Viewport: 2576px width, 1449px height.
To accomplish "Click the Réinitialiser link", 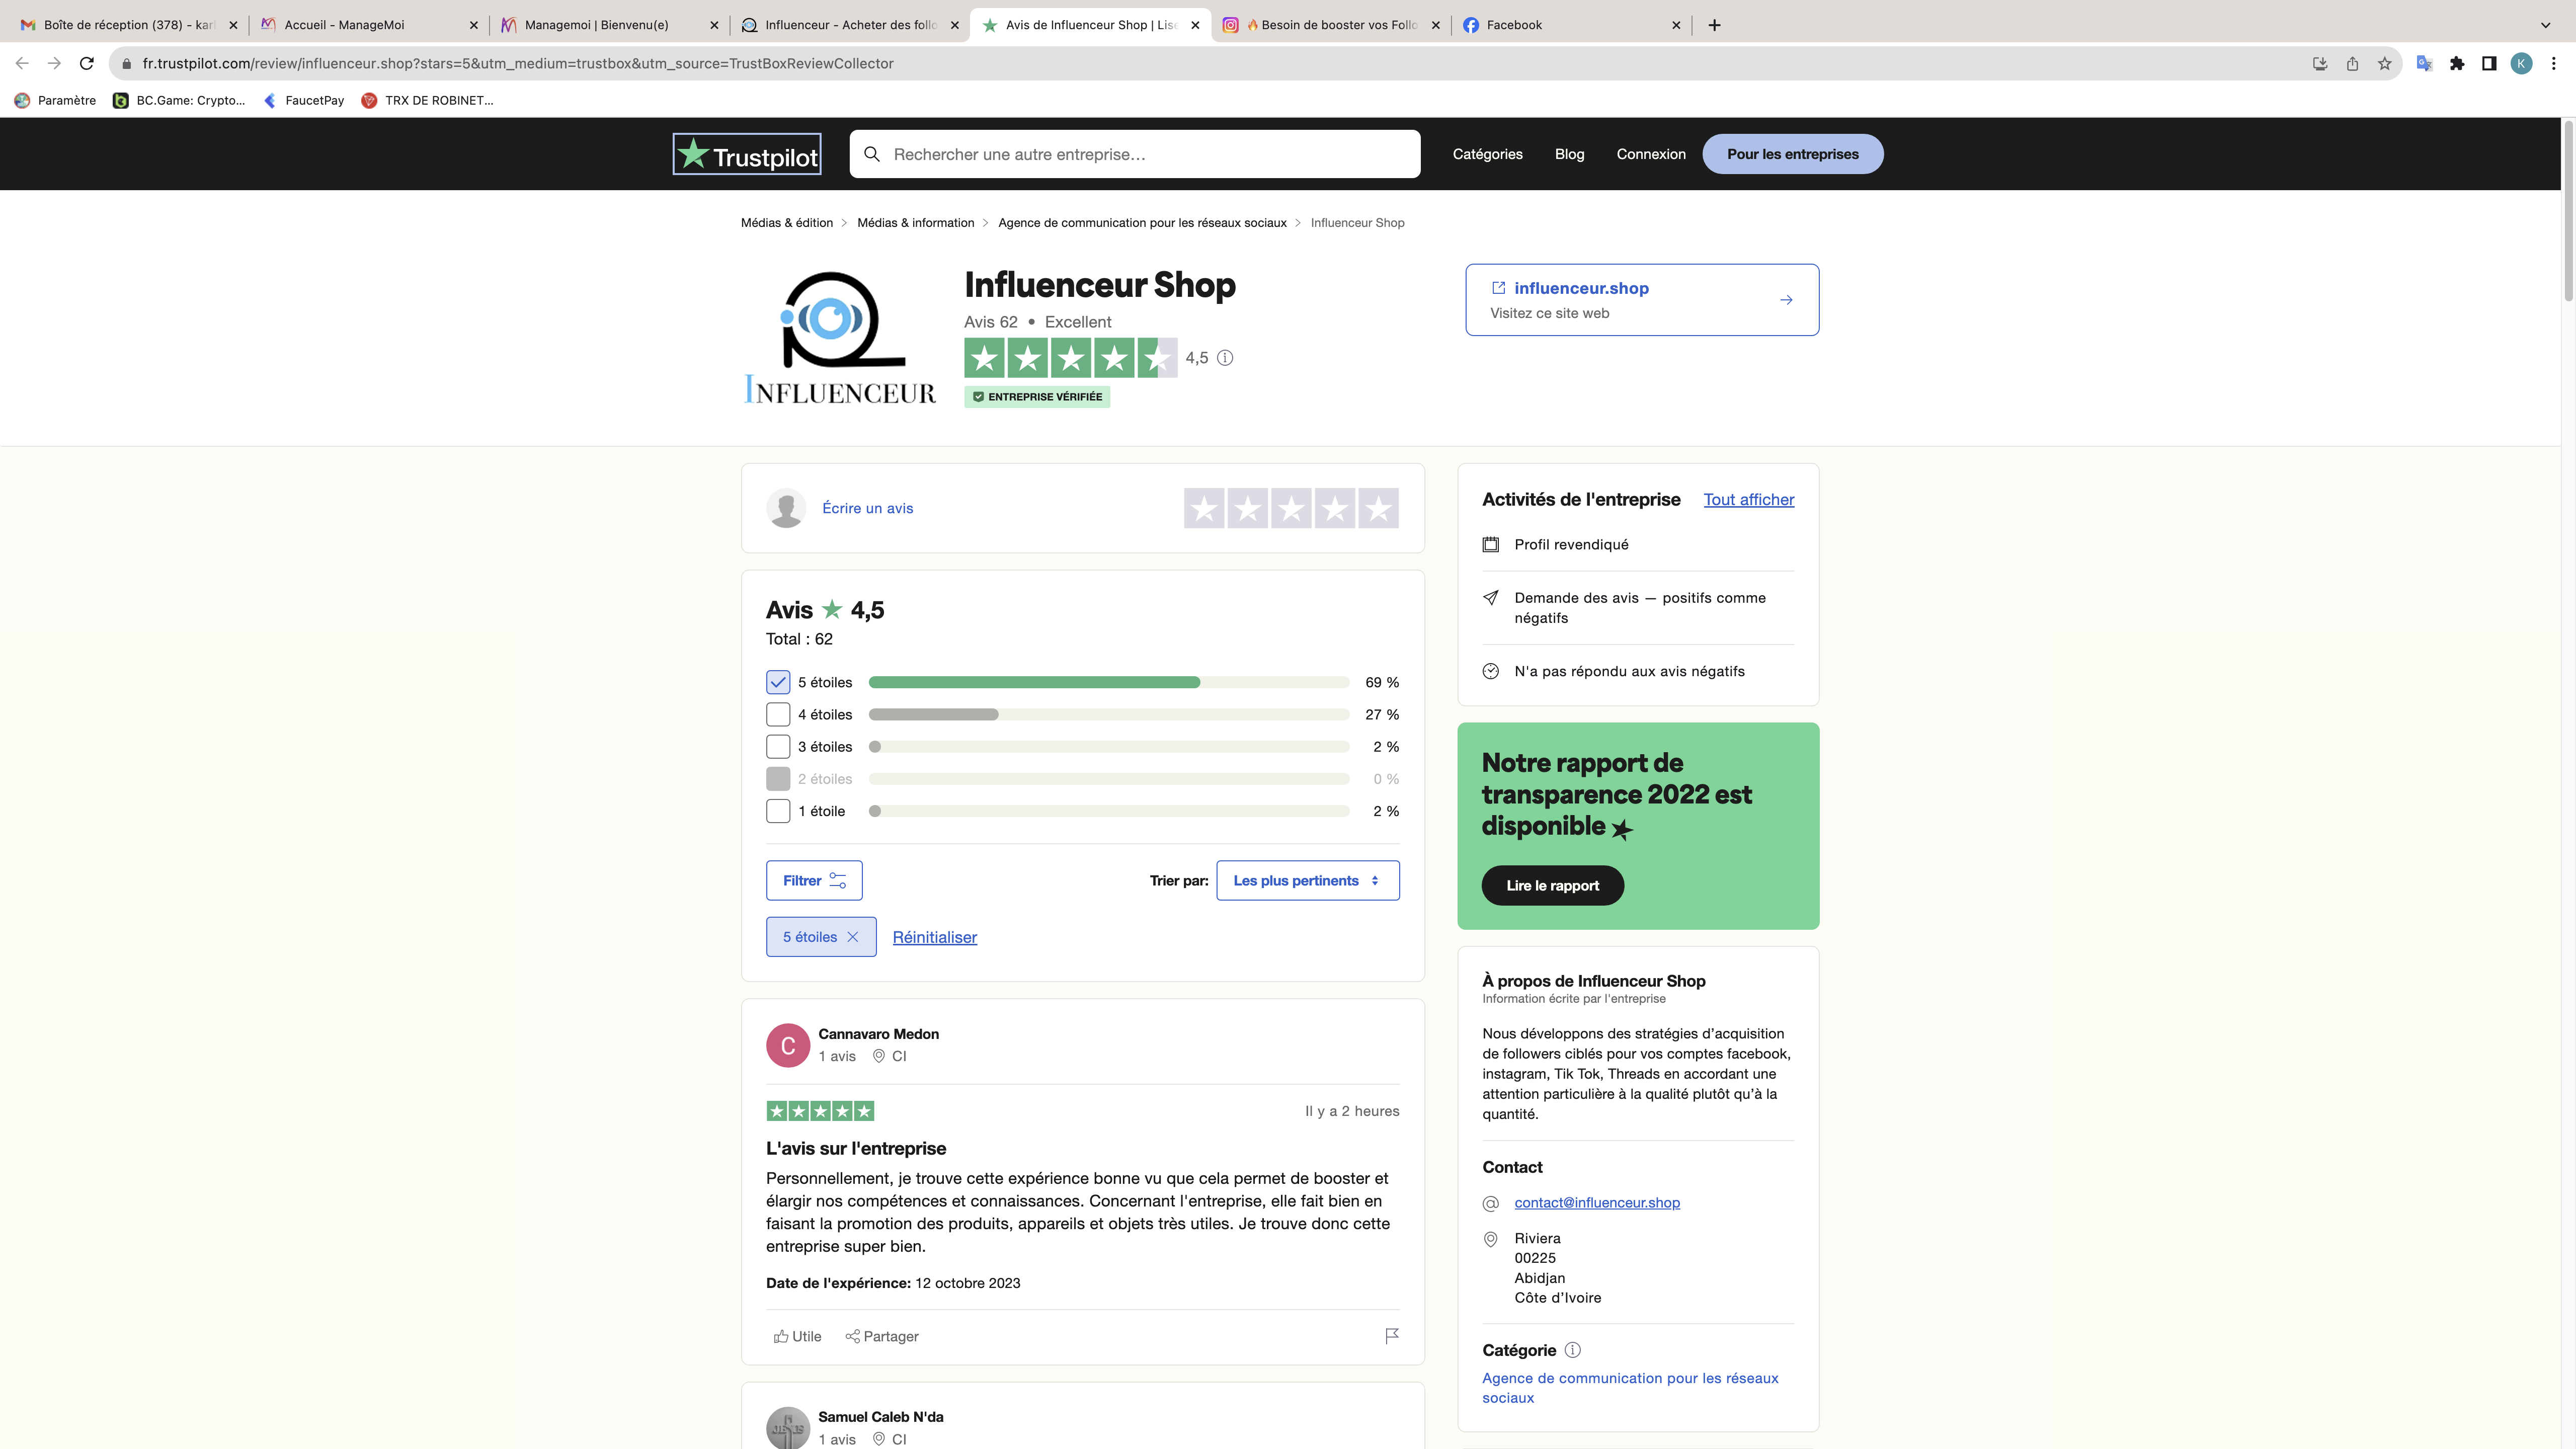I will (x=934, y=937).
